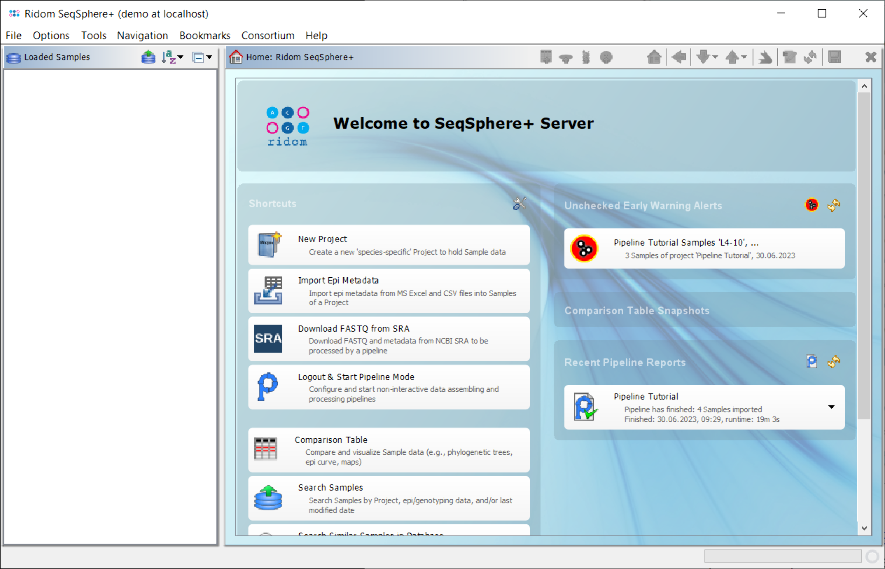Viewport: 885px width, 569px height.
Task: Open the Consortium menu
Action: point(268,35)
